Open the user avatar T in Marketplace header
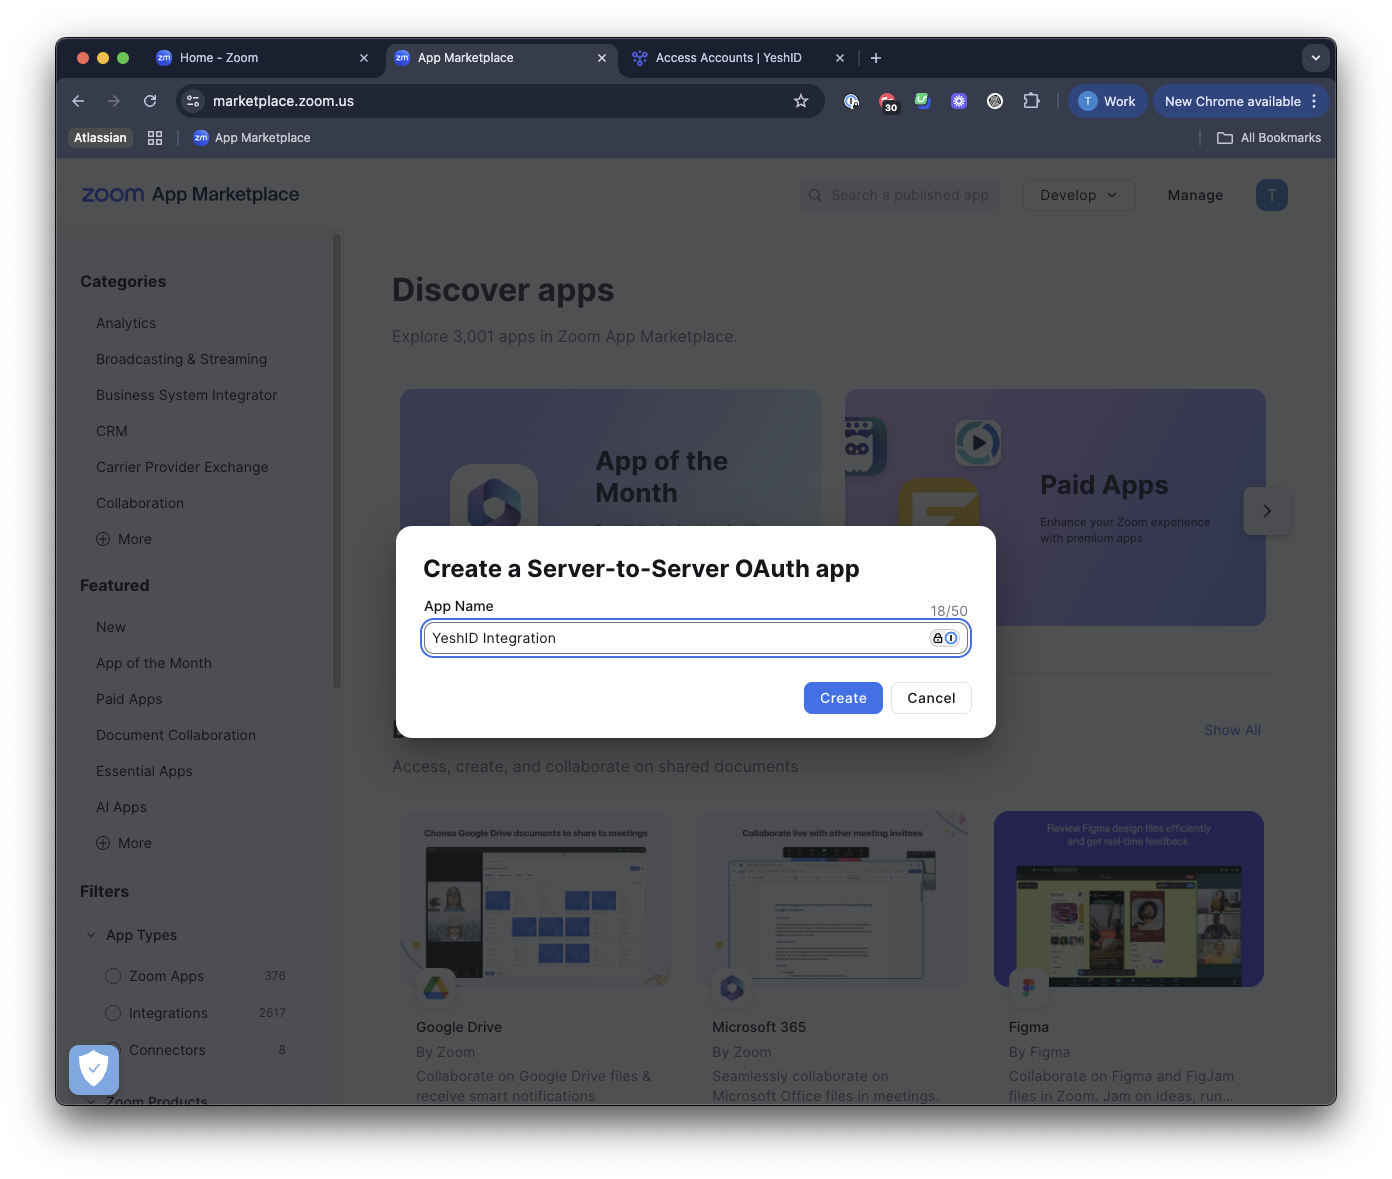 [1271, 195]
